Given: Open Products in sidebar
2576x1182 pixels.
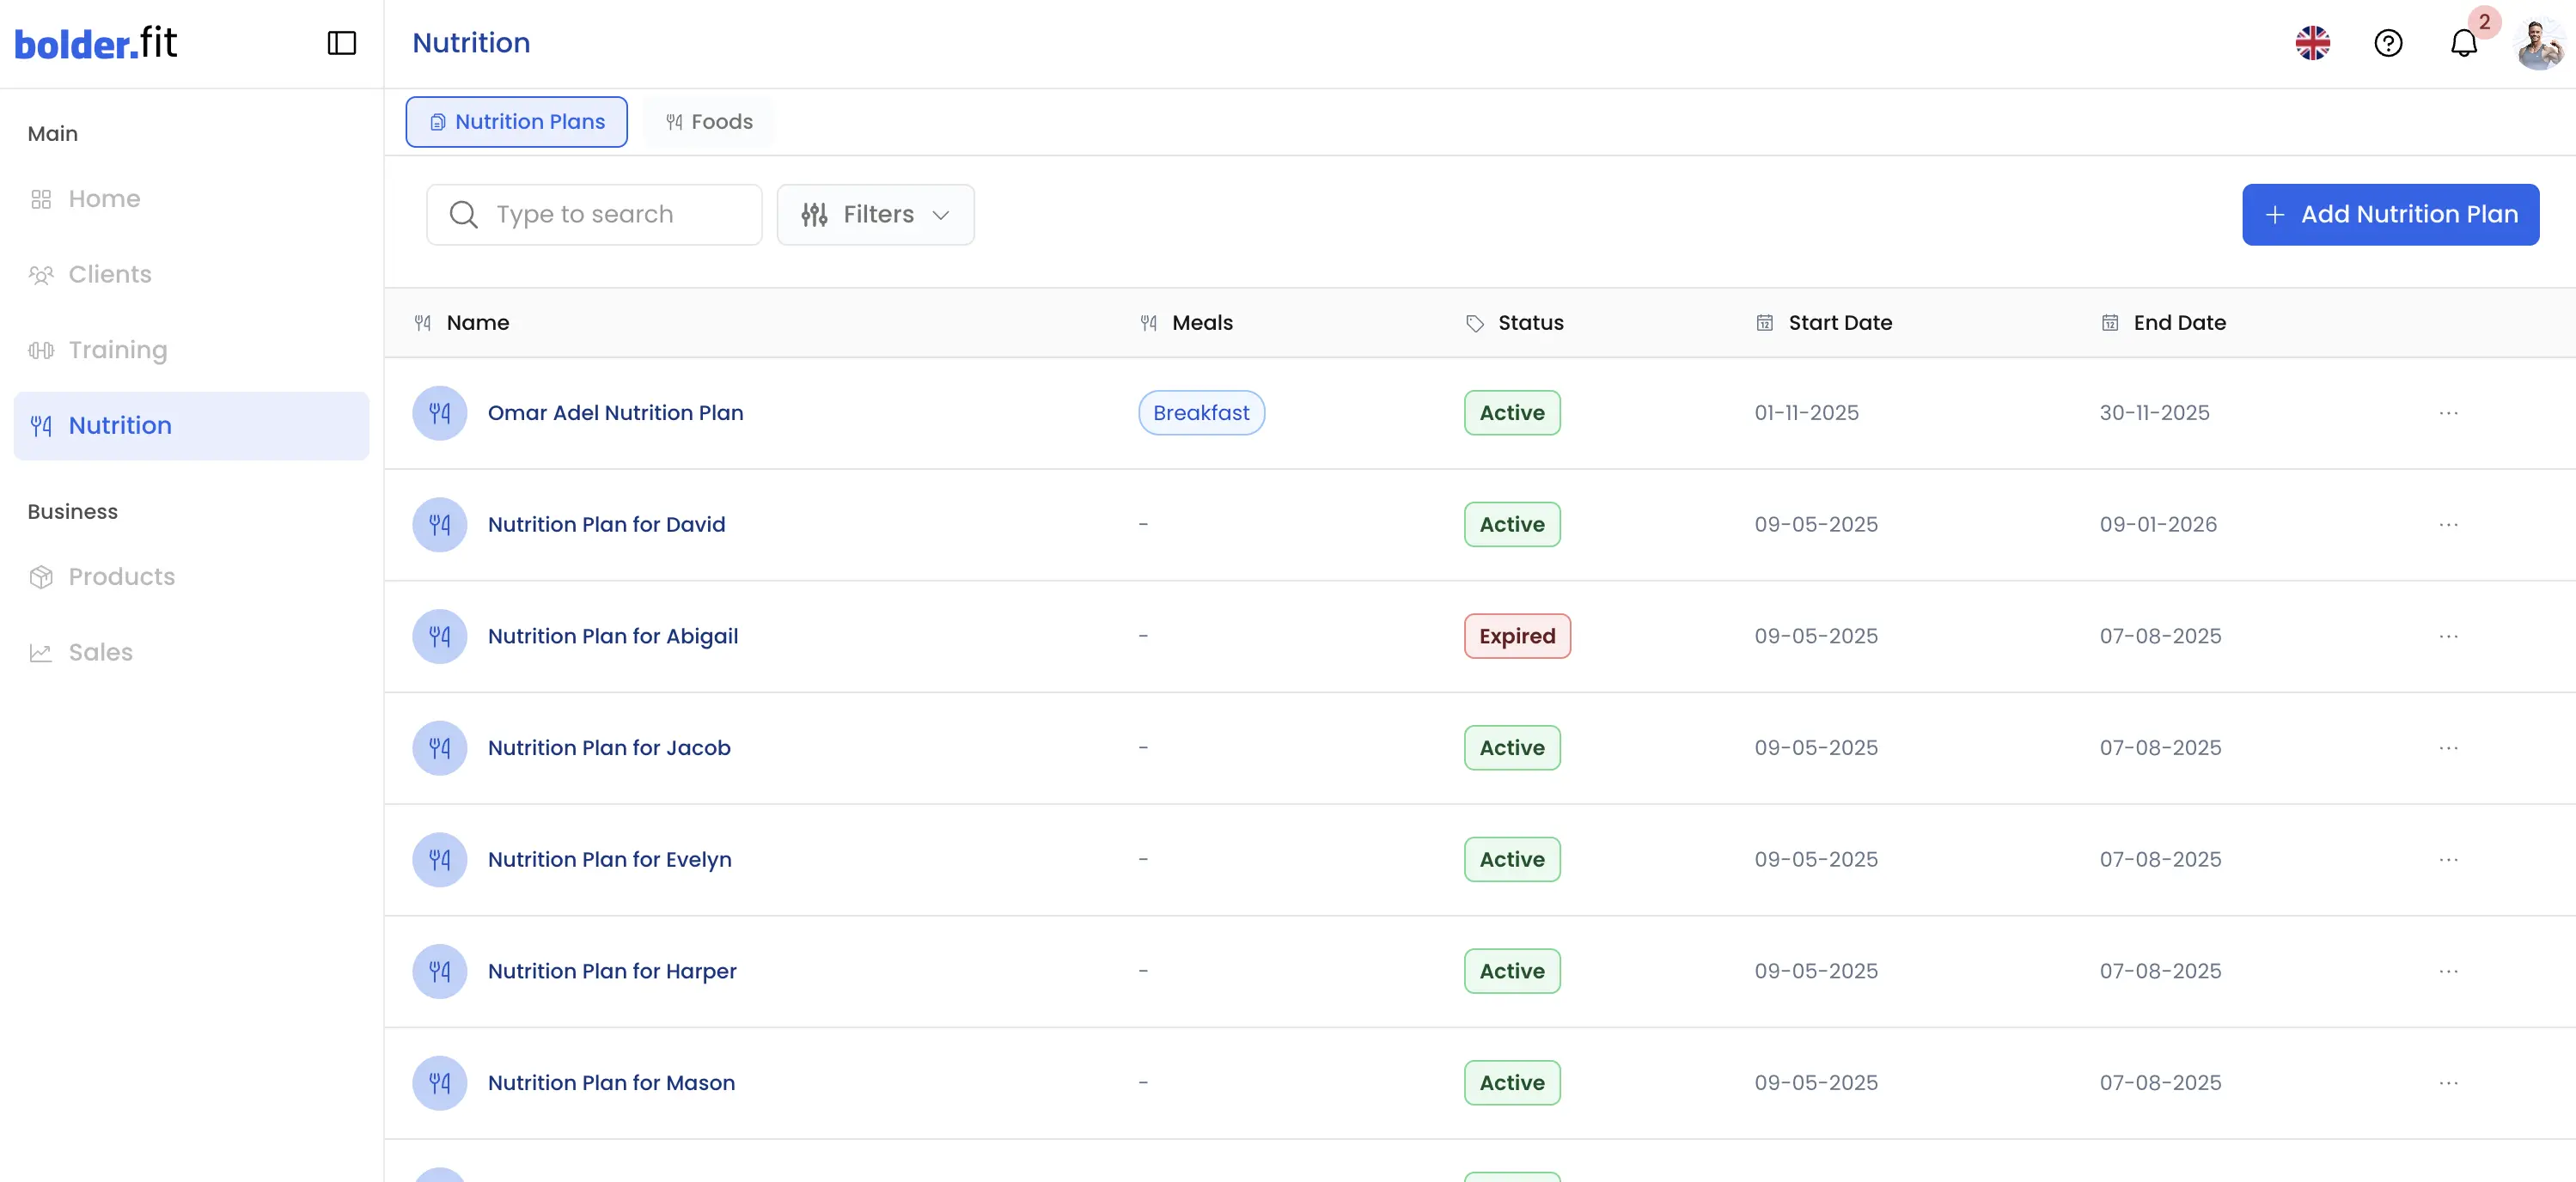Looking at the screenshot, I should 191,577.
